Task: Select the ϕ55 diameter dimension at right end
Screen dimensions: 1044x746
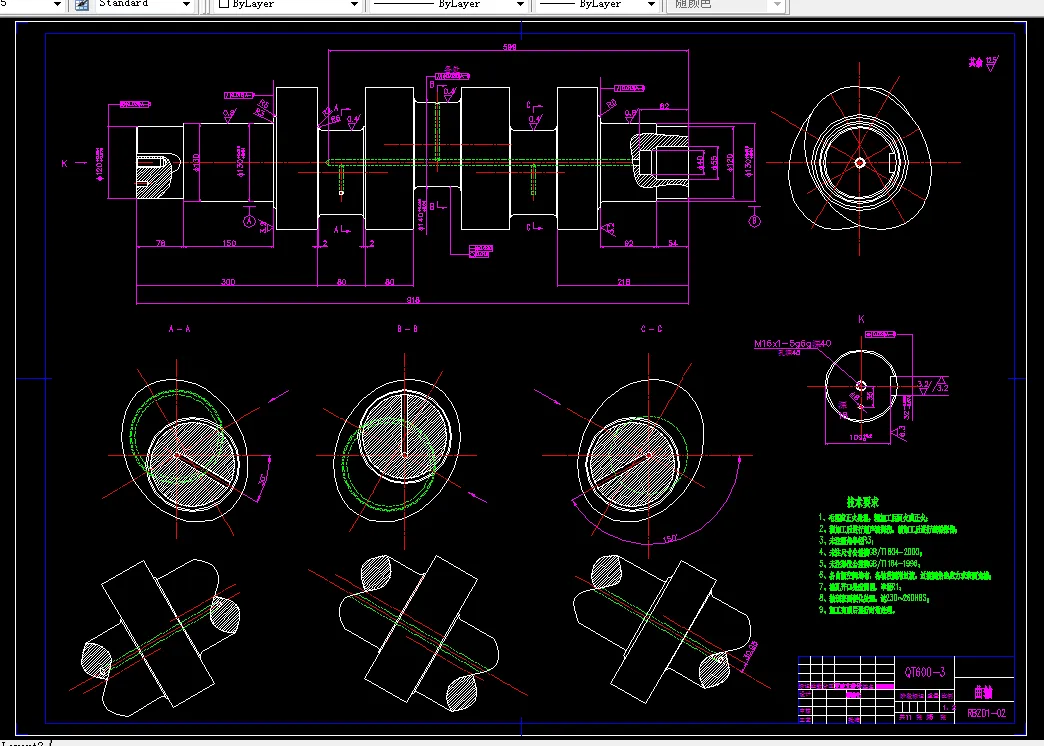Action: (x=714, y=163)
